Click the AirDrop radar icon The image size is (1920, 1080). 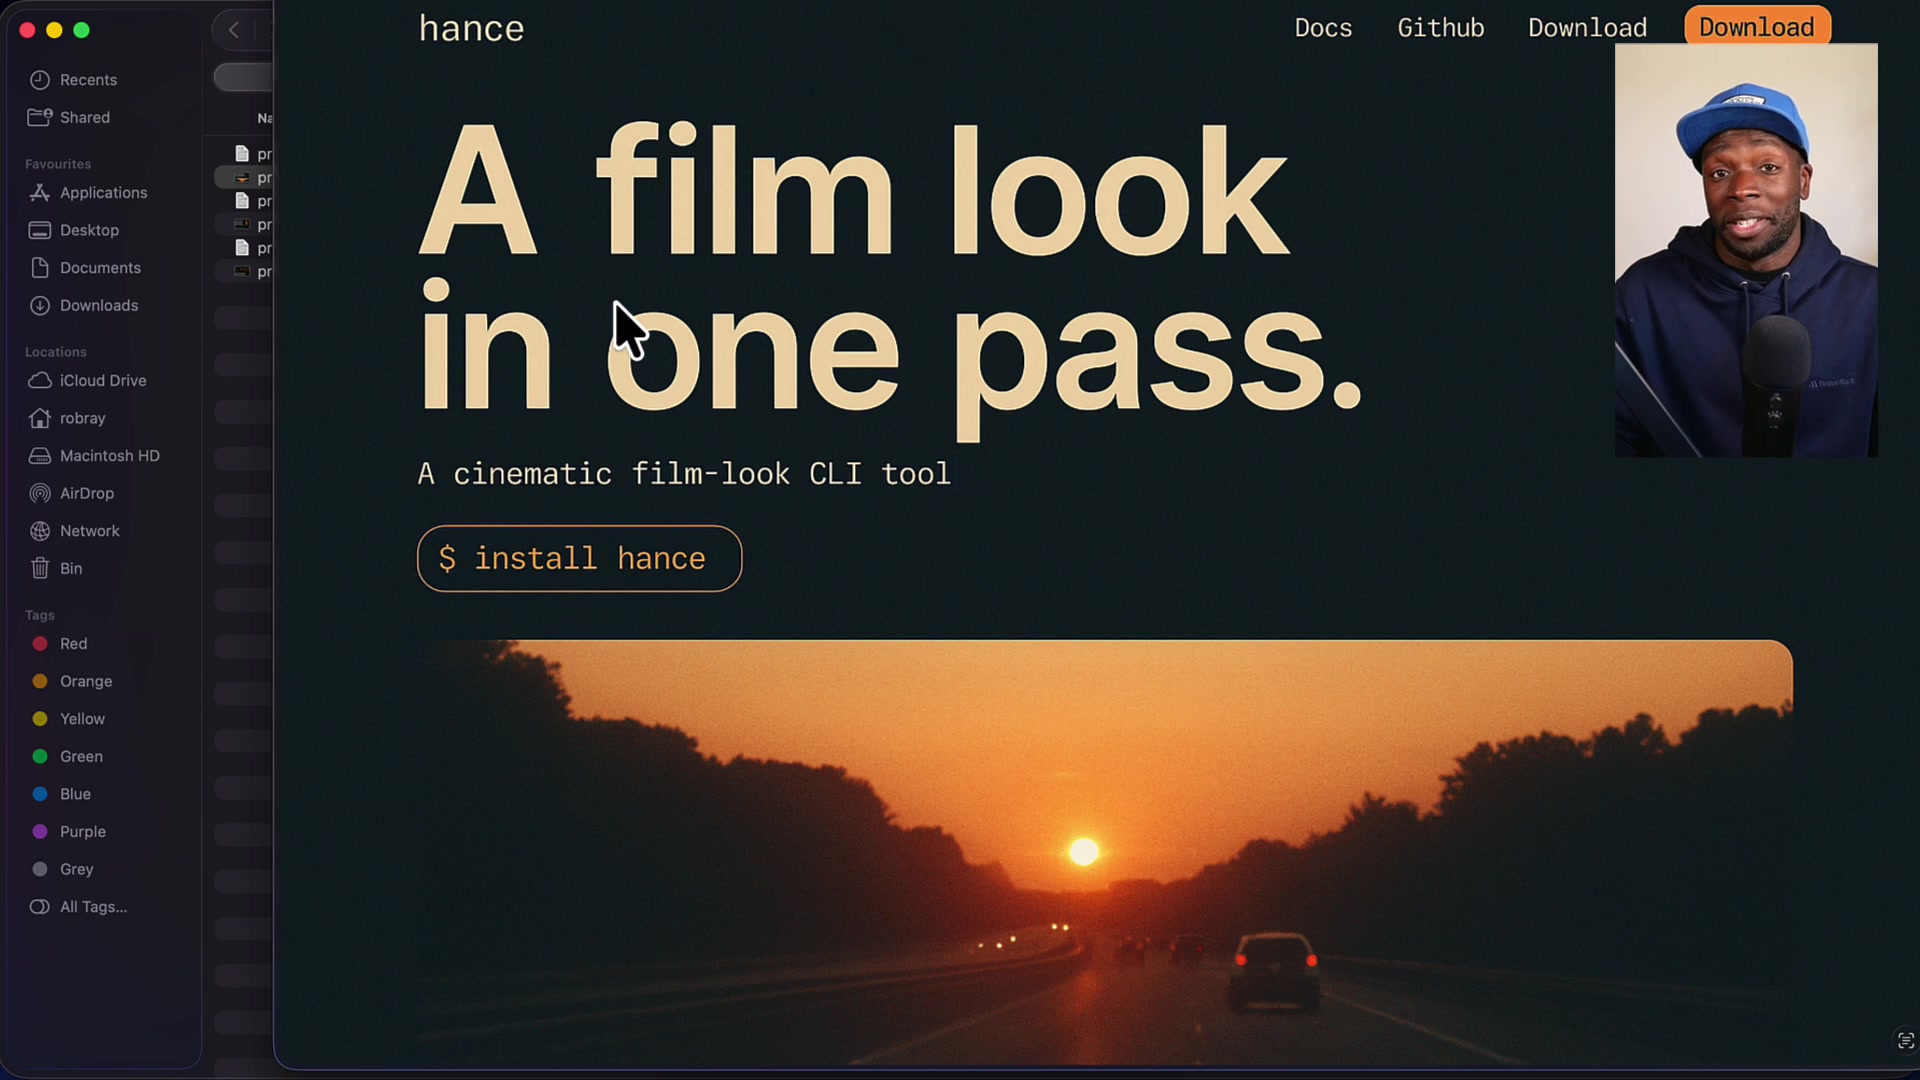pos(40,494)
